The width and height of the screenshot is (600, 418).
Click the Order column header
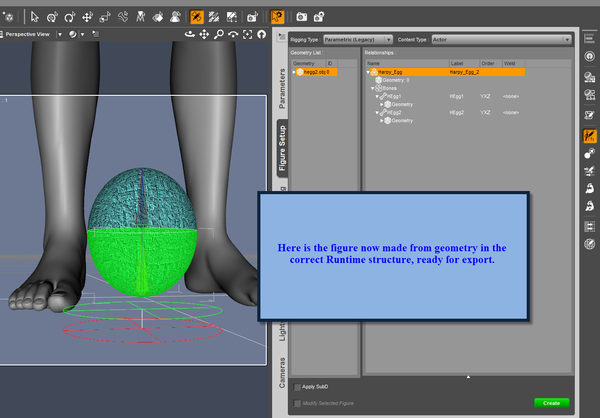[x=491, y=63]
